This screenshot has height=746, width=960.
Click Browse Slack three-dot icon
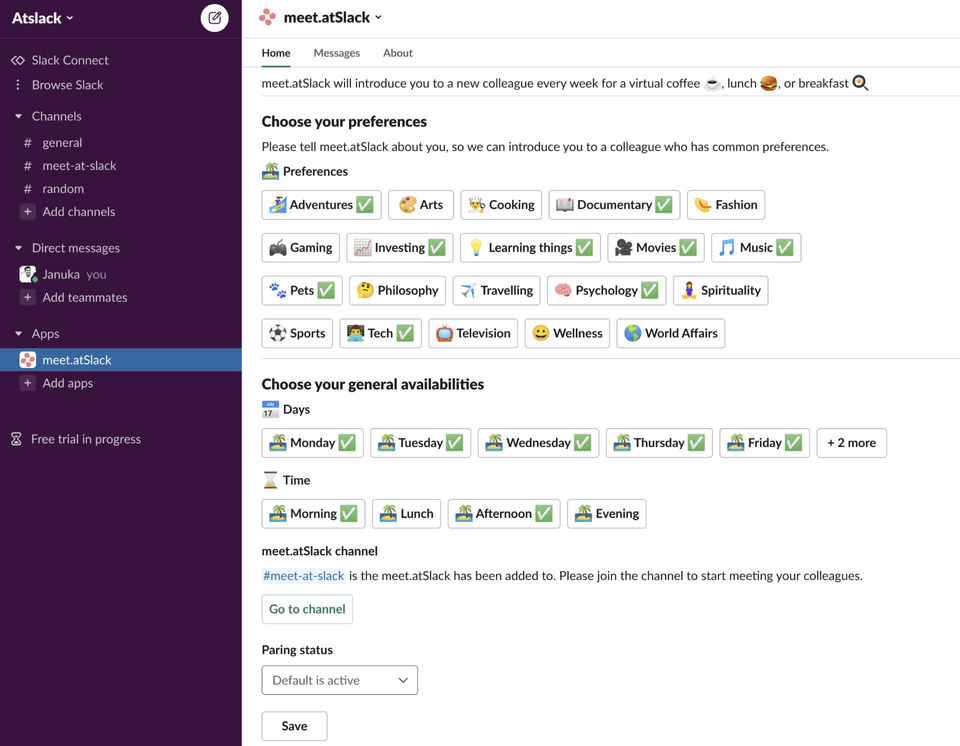click(x=18, y=85)
